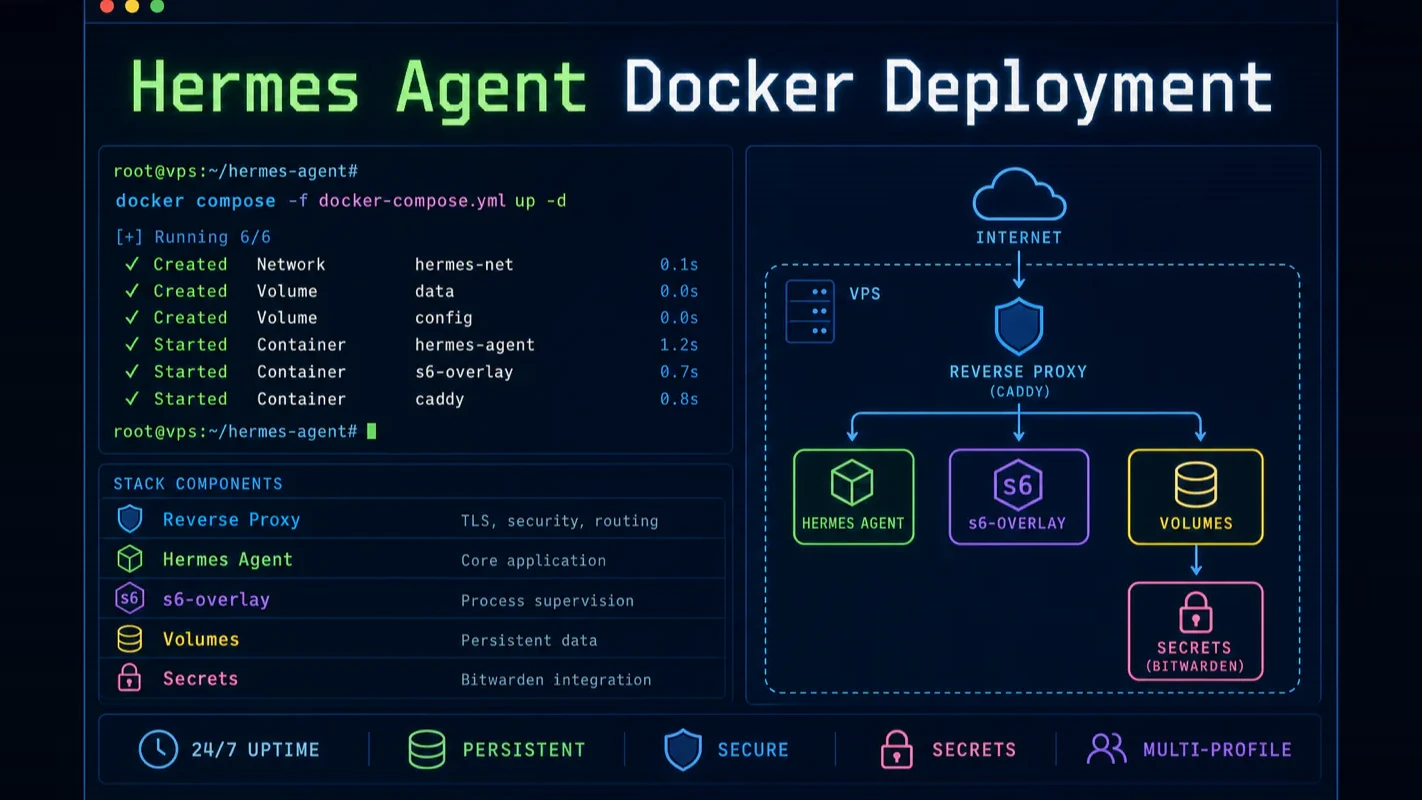Screen dimensions: 1422x800
Task: Click 'Process supervision' description
Action: pyautogui.click(x=547, y=601)
